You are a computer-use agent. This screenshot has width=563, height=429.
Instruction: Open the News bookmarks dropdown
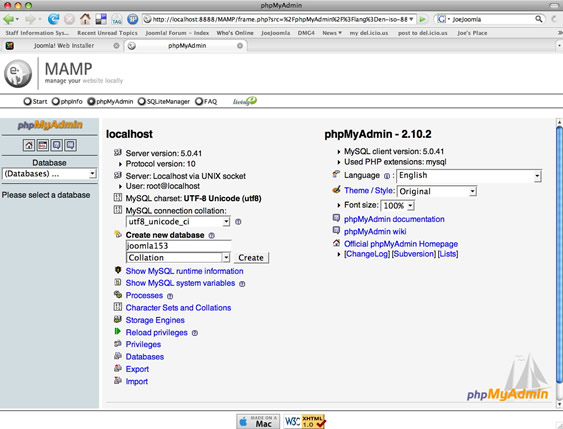pos(332,33)
